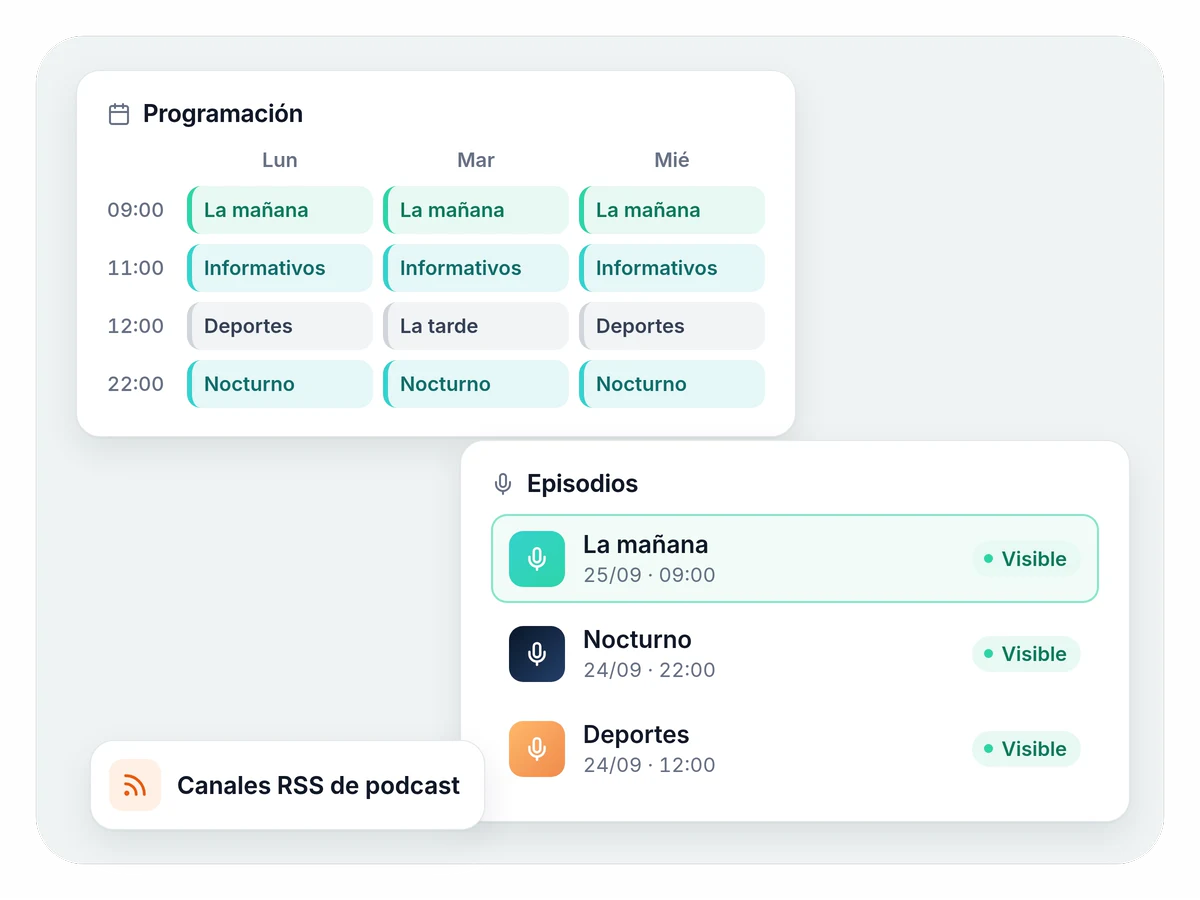This screenshot has height=900, width=1200.
Task: Open La tarde slot on Mar
Action: tap(476, 326)
